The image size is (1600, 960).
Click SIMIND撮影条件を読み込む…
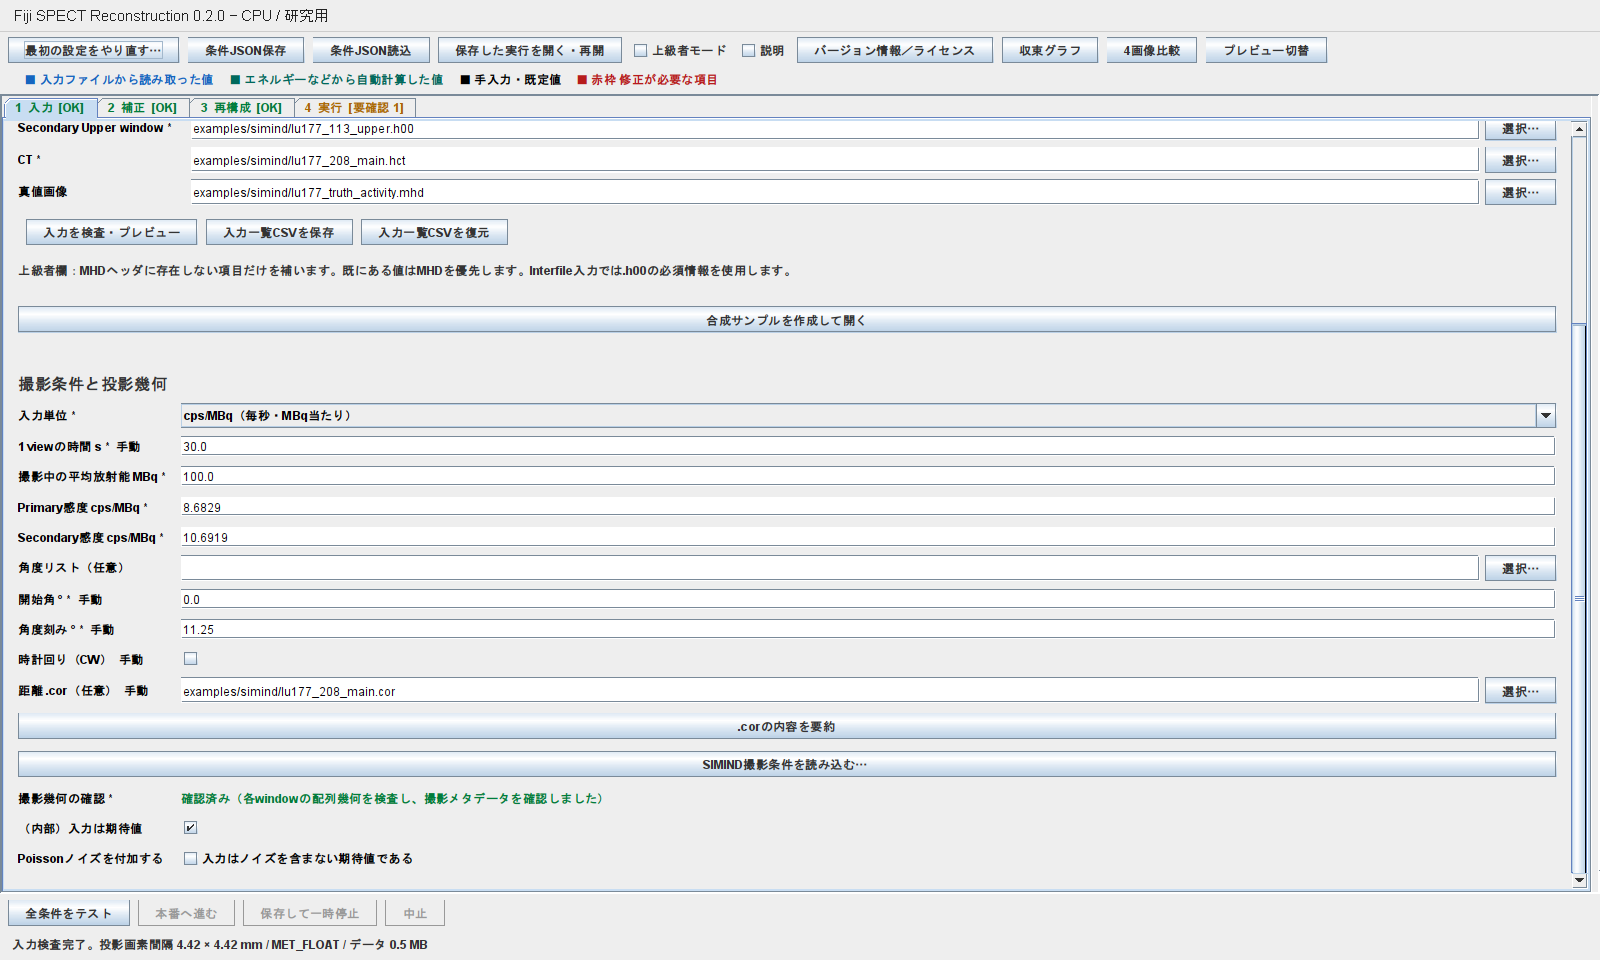pos(786,764)
